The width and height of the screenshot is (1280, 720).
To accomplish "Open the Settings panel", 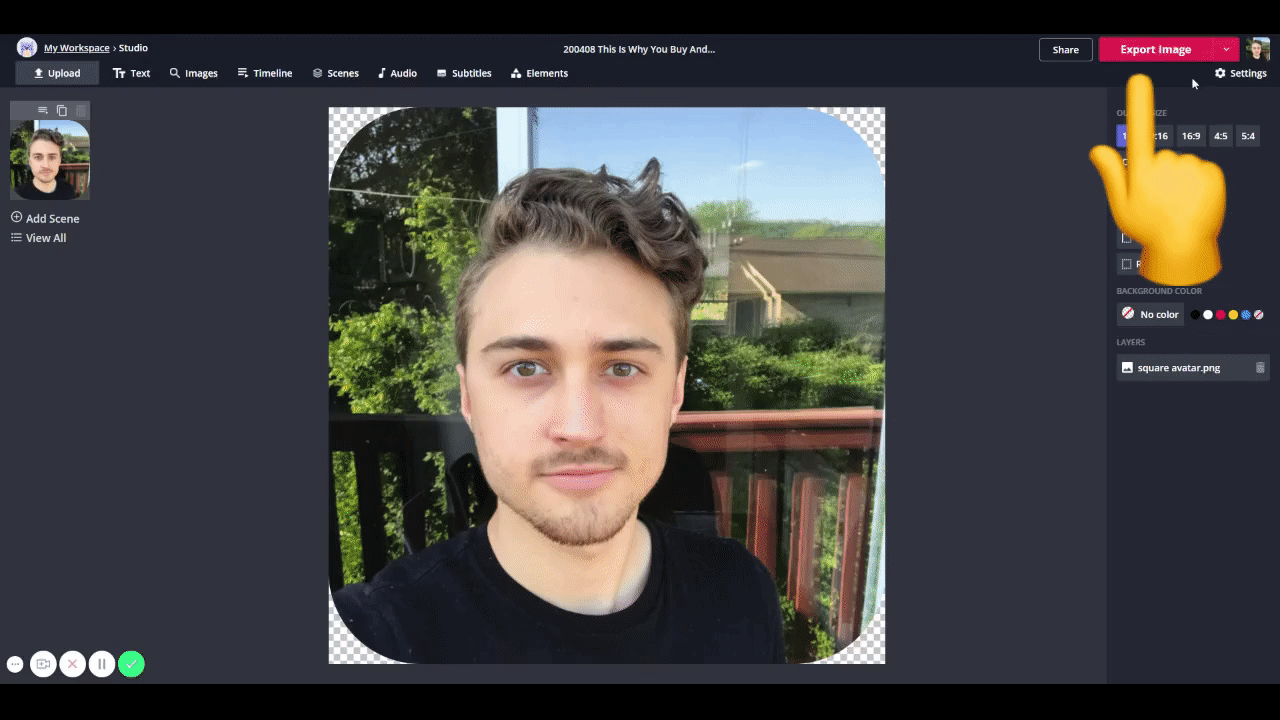I will 1240,73.
